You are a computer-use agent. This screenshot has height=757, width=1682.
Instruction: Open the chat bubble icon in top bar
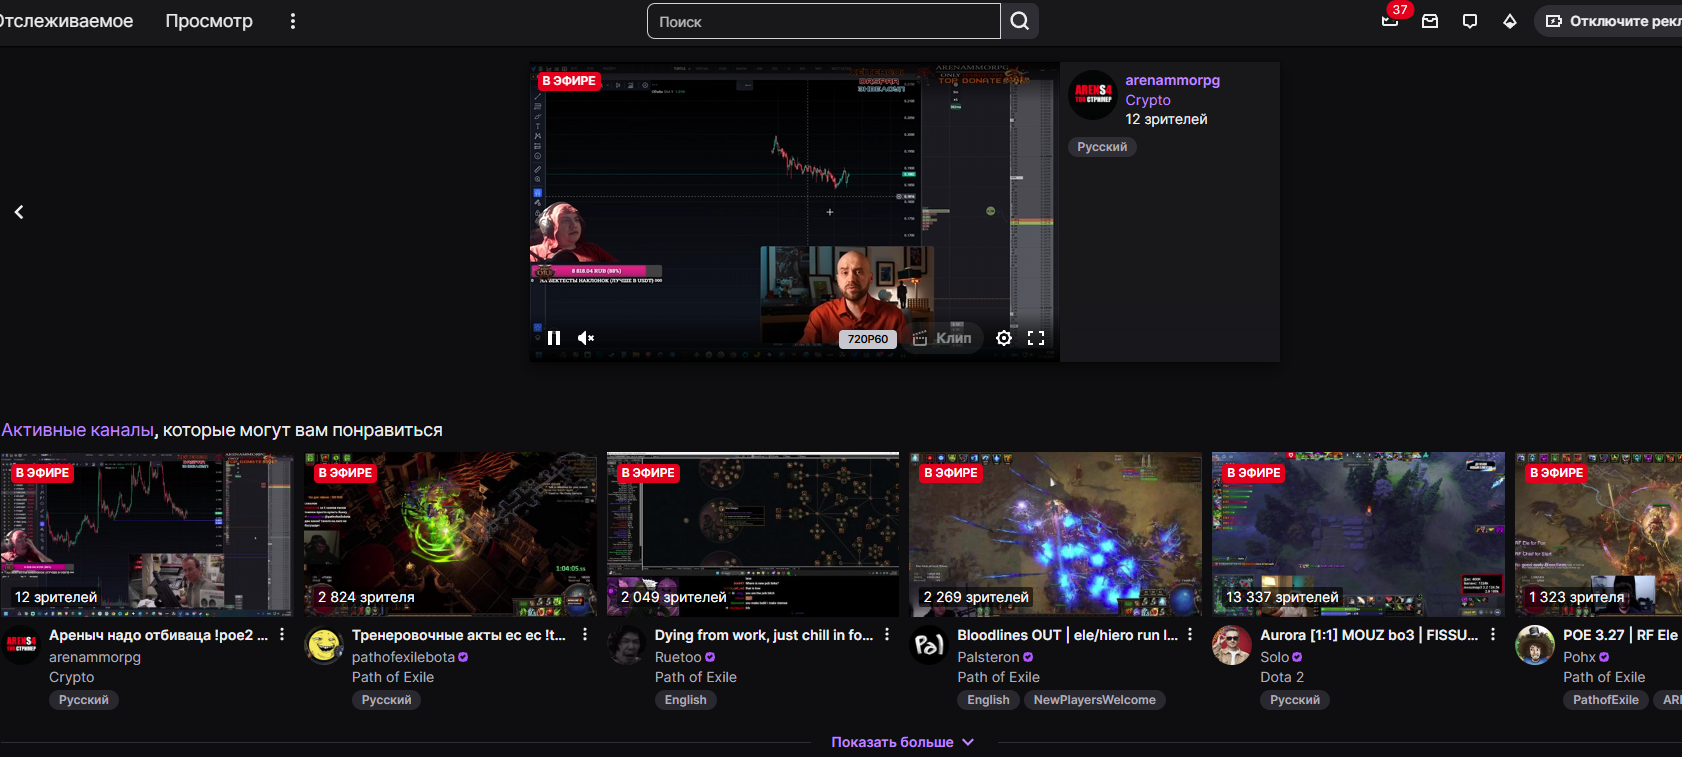coord(1470,21)
